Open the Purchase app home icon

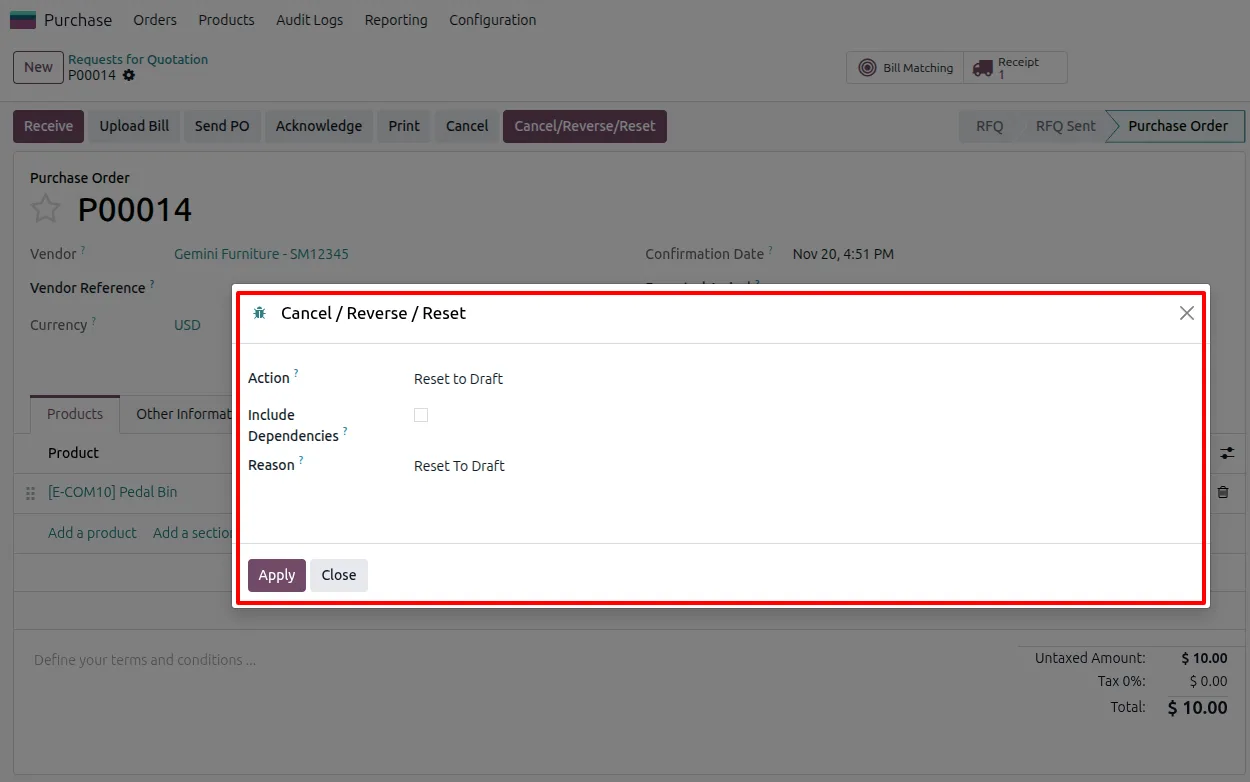pyautogui.click(x=23, y=20)
